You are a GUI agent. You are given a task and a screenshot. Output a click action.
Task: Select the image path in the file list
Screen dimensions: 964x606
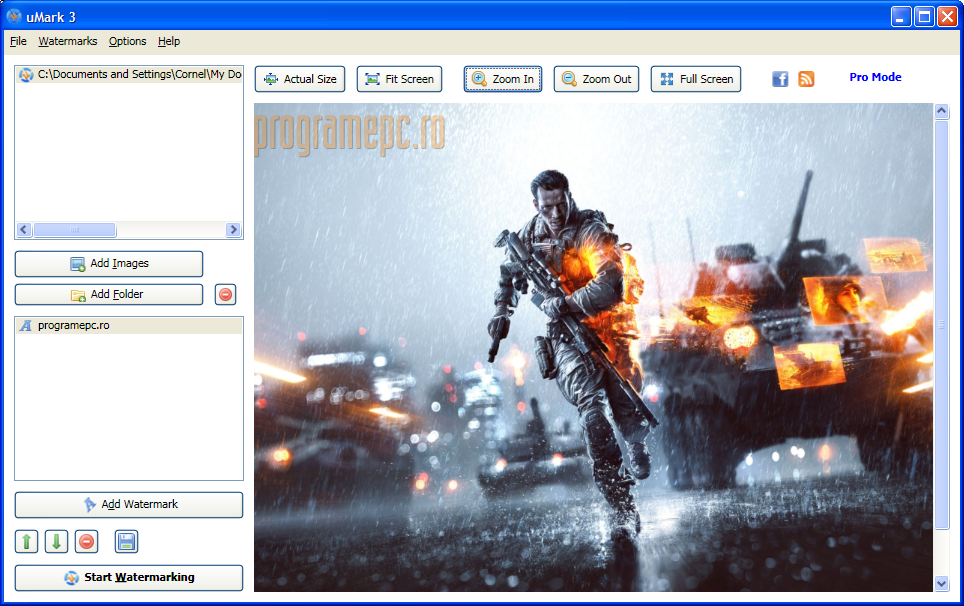point(129,74)
